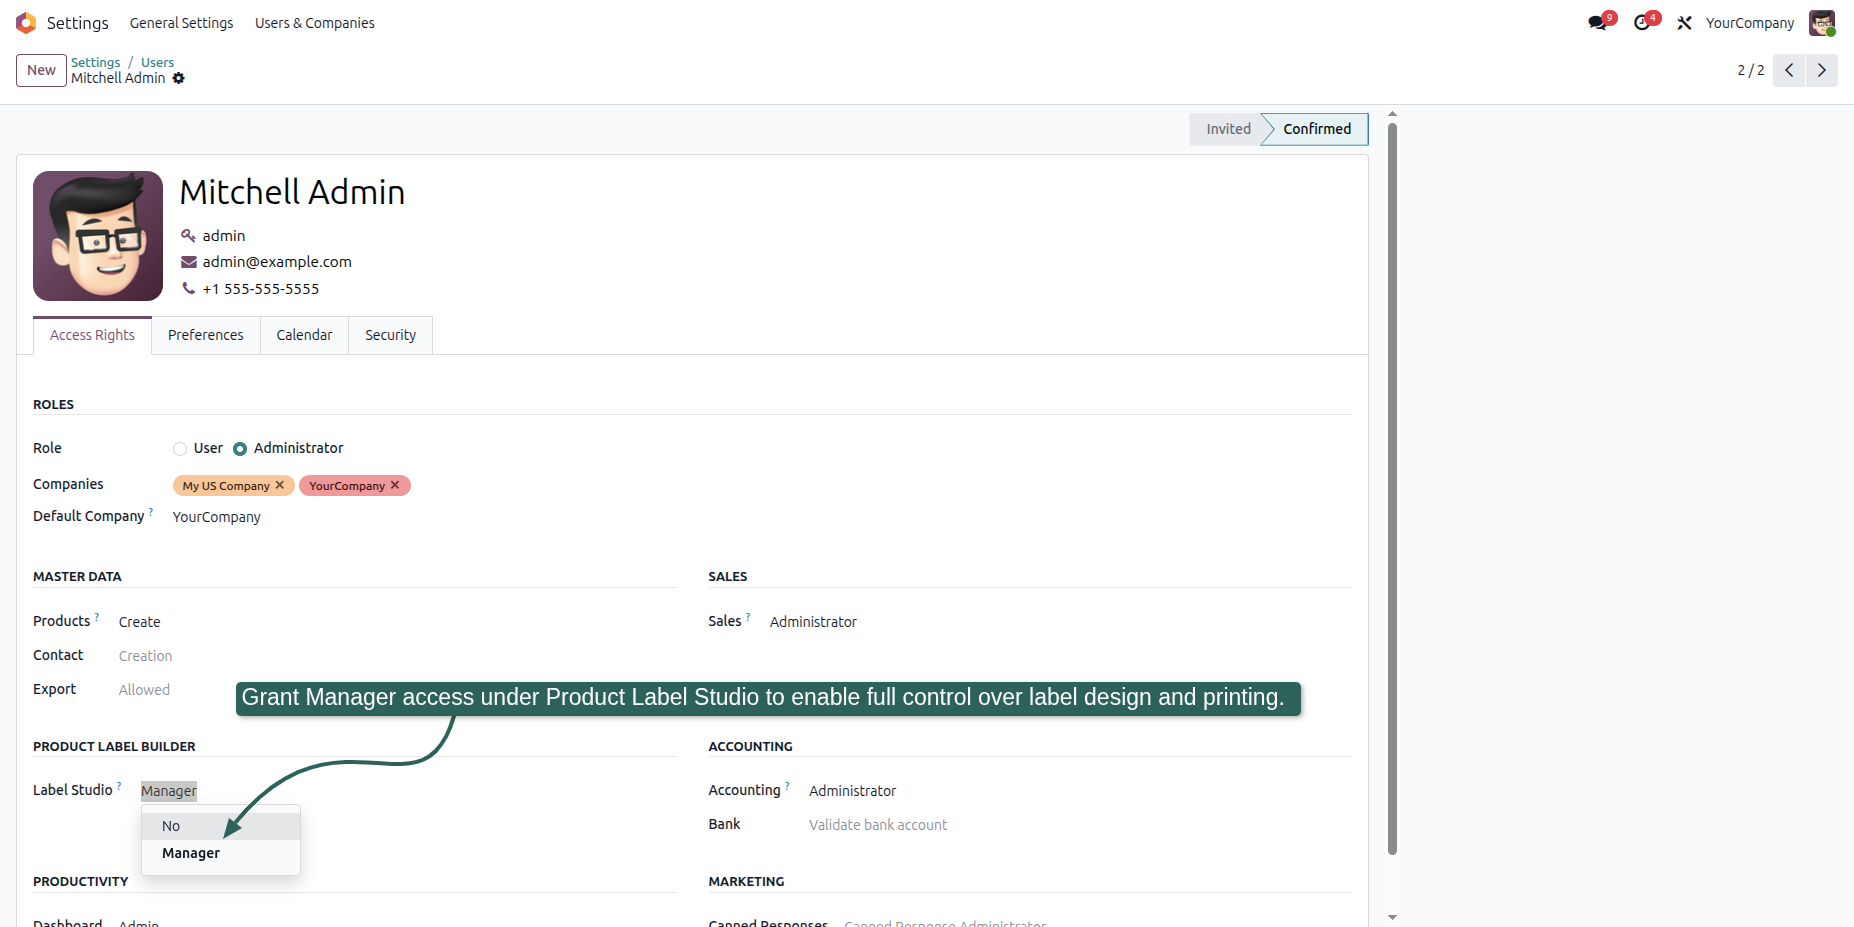This screenshot has height=927, width=1854.
Task: Choose No in the Label Studio dropdown
Action: 221,826
